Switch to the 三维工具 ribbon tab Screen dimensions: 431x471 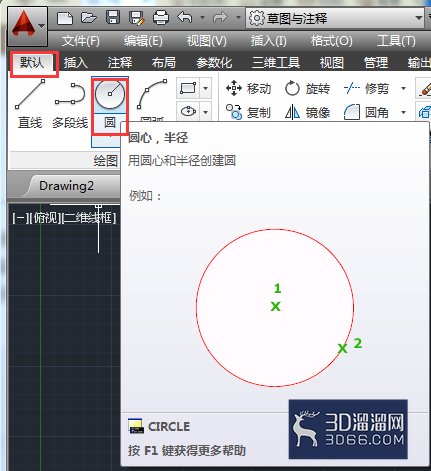click(276, 63)
